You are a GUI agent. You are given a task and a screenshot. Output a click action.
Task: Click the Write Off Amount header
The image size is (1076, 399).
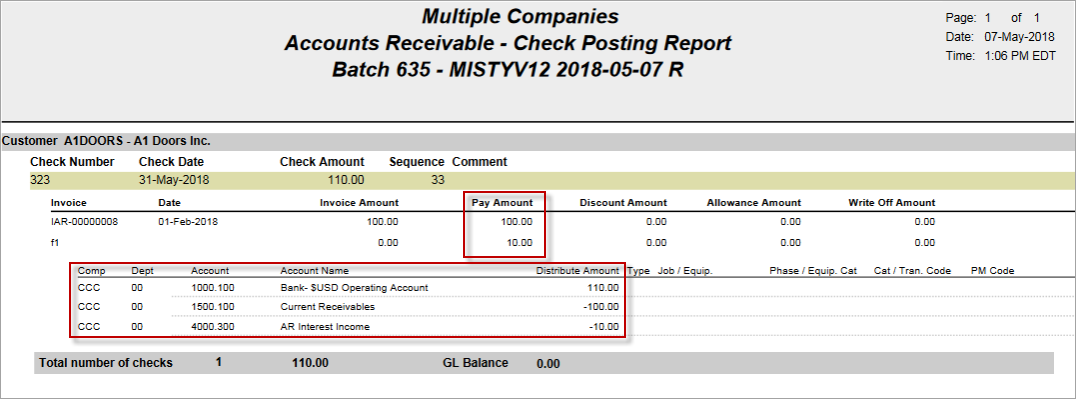(891, 203)
